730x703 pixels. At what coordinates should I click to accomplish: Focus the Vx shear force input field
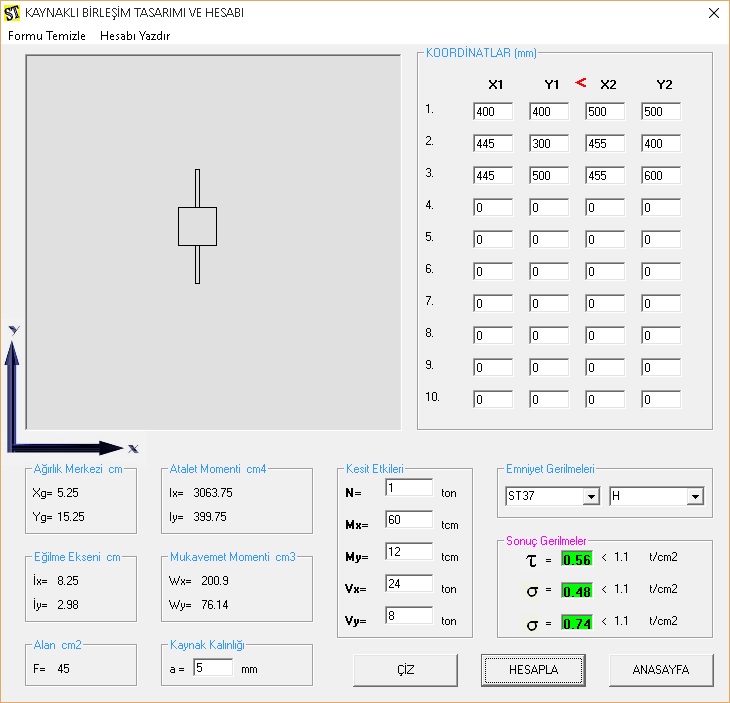pyautogui.click(x=409, y=584)
